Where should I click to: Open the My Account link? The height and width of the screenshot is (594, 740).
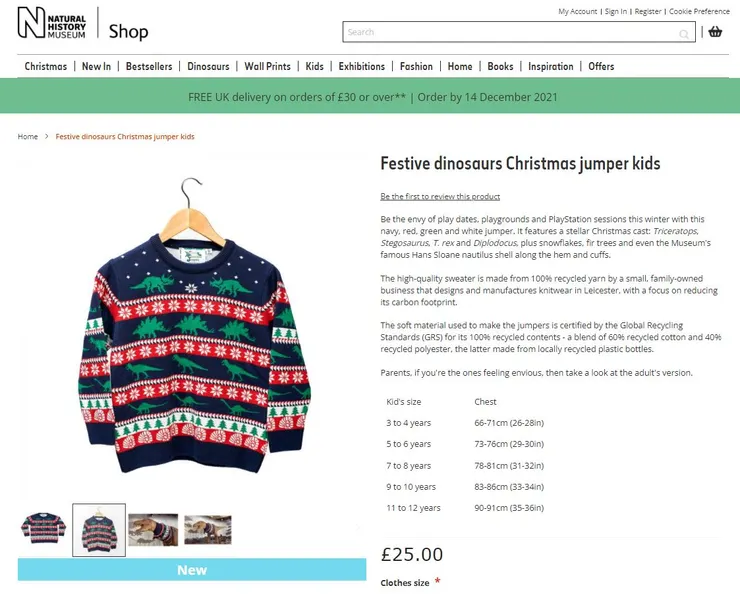point(577,11)
